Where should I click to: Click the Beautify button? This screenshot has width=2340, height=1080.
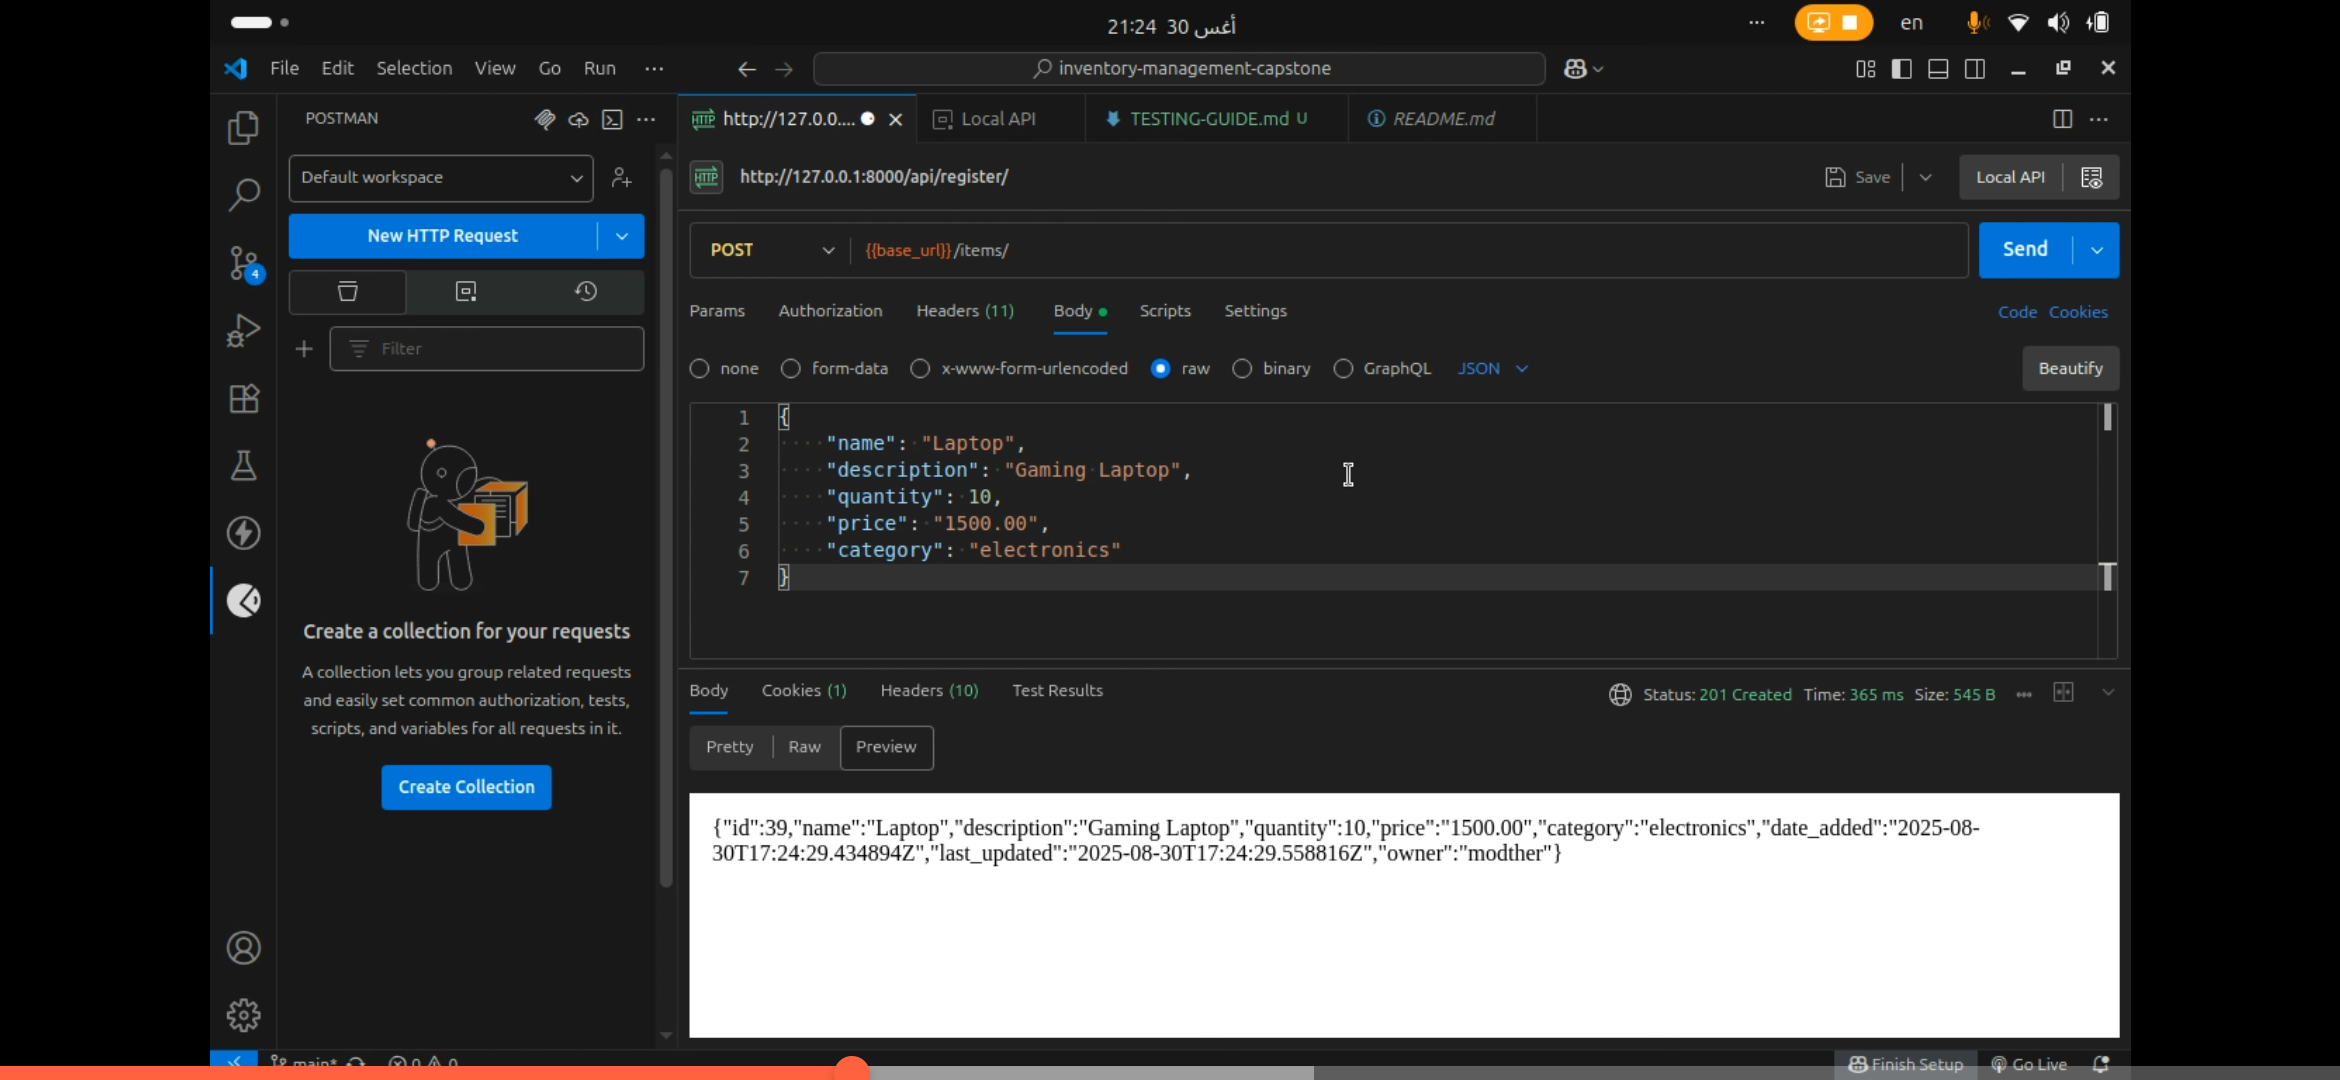click(x=2070, y=369)
